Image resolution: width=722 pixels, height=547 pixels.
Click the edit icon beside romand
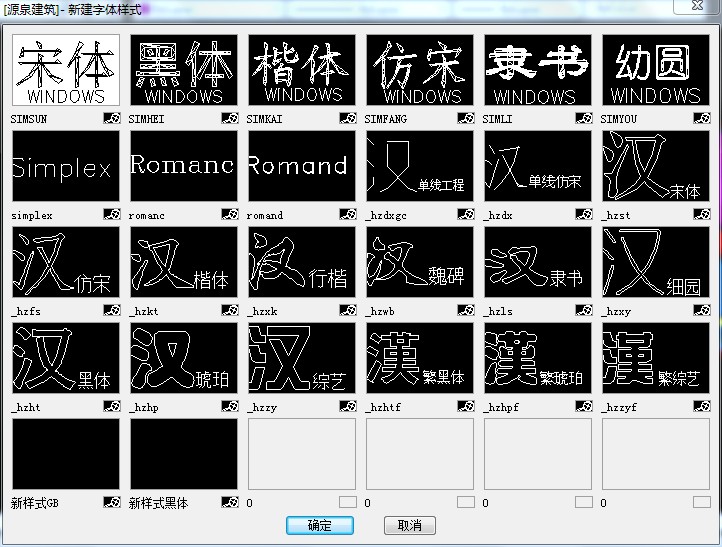(348, 214)
